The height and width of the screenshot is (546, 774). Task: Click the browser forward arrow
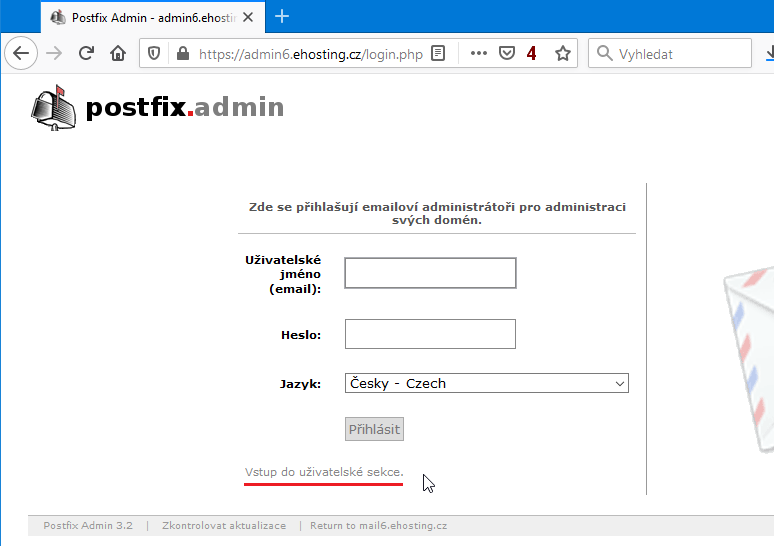[x=54, y=53]
